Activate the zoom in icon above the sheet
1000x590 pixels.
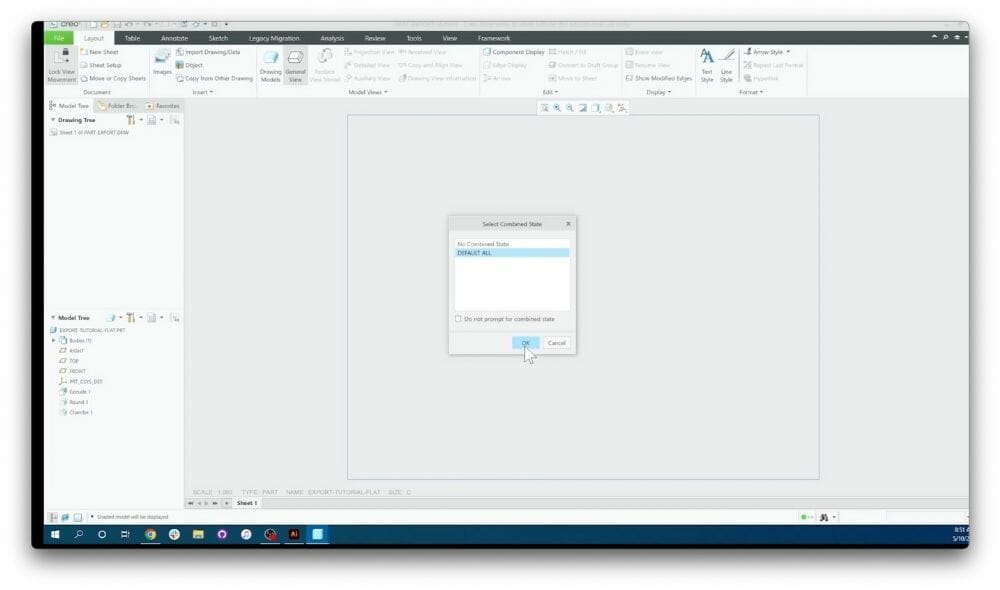[x=555, y=108]
